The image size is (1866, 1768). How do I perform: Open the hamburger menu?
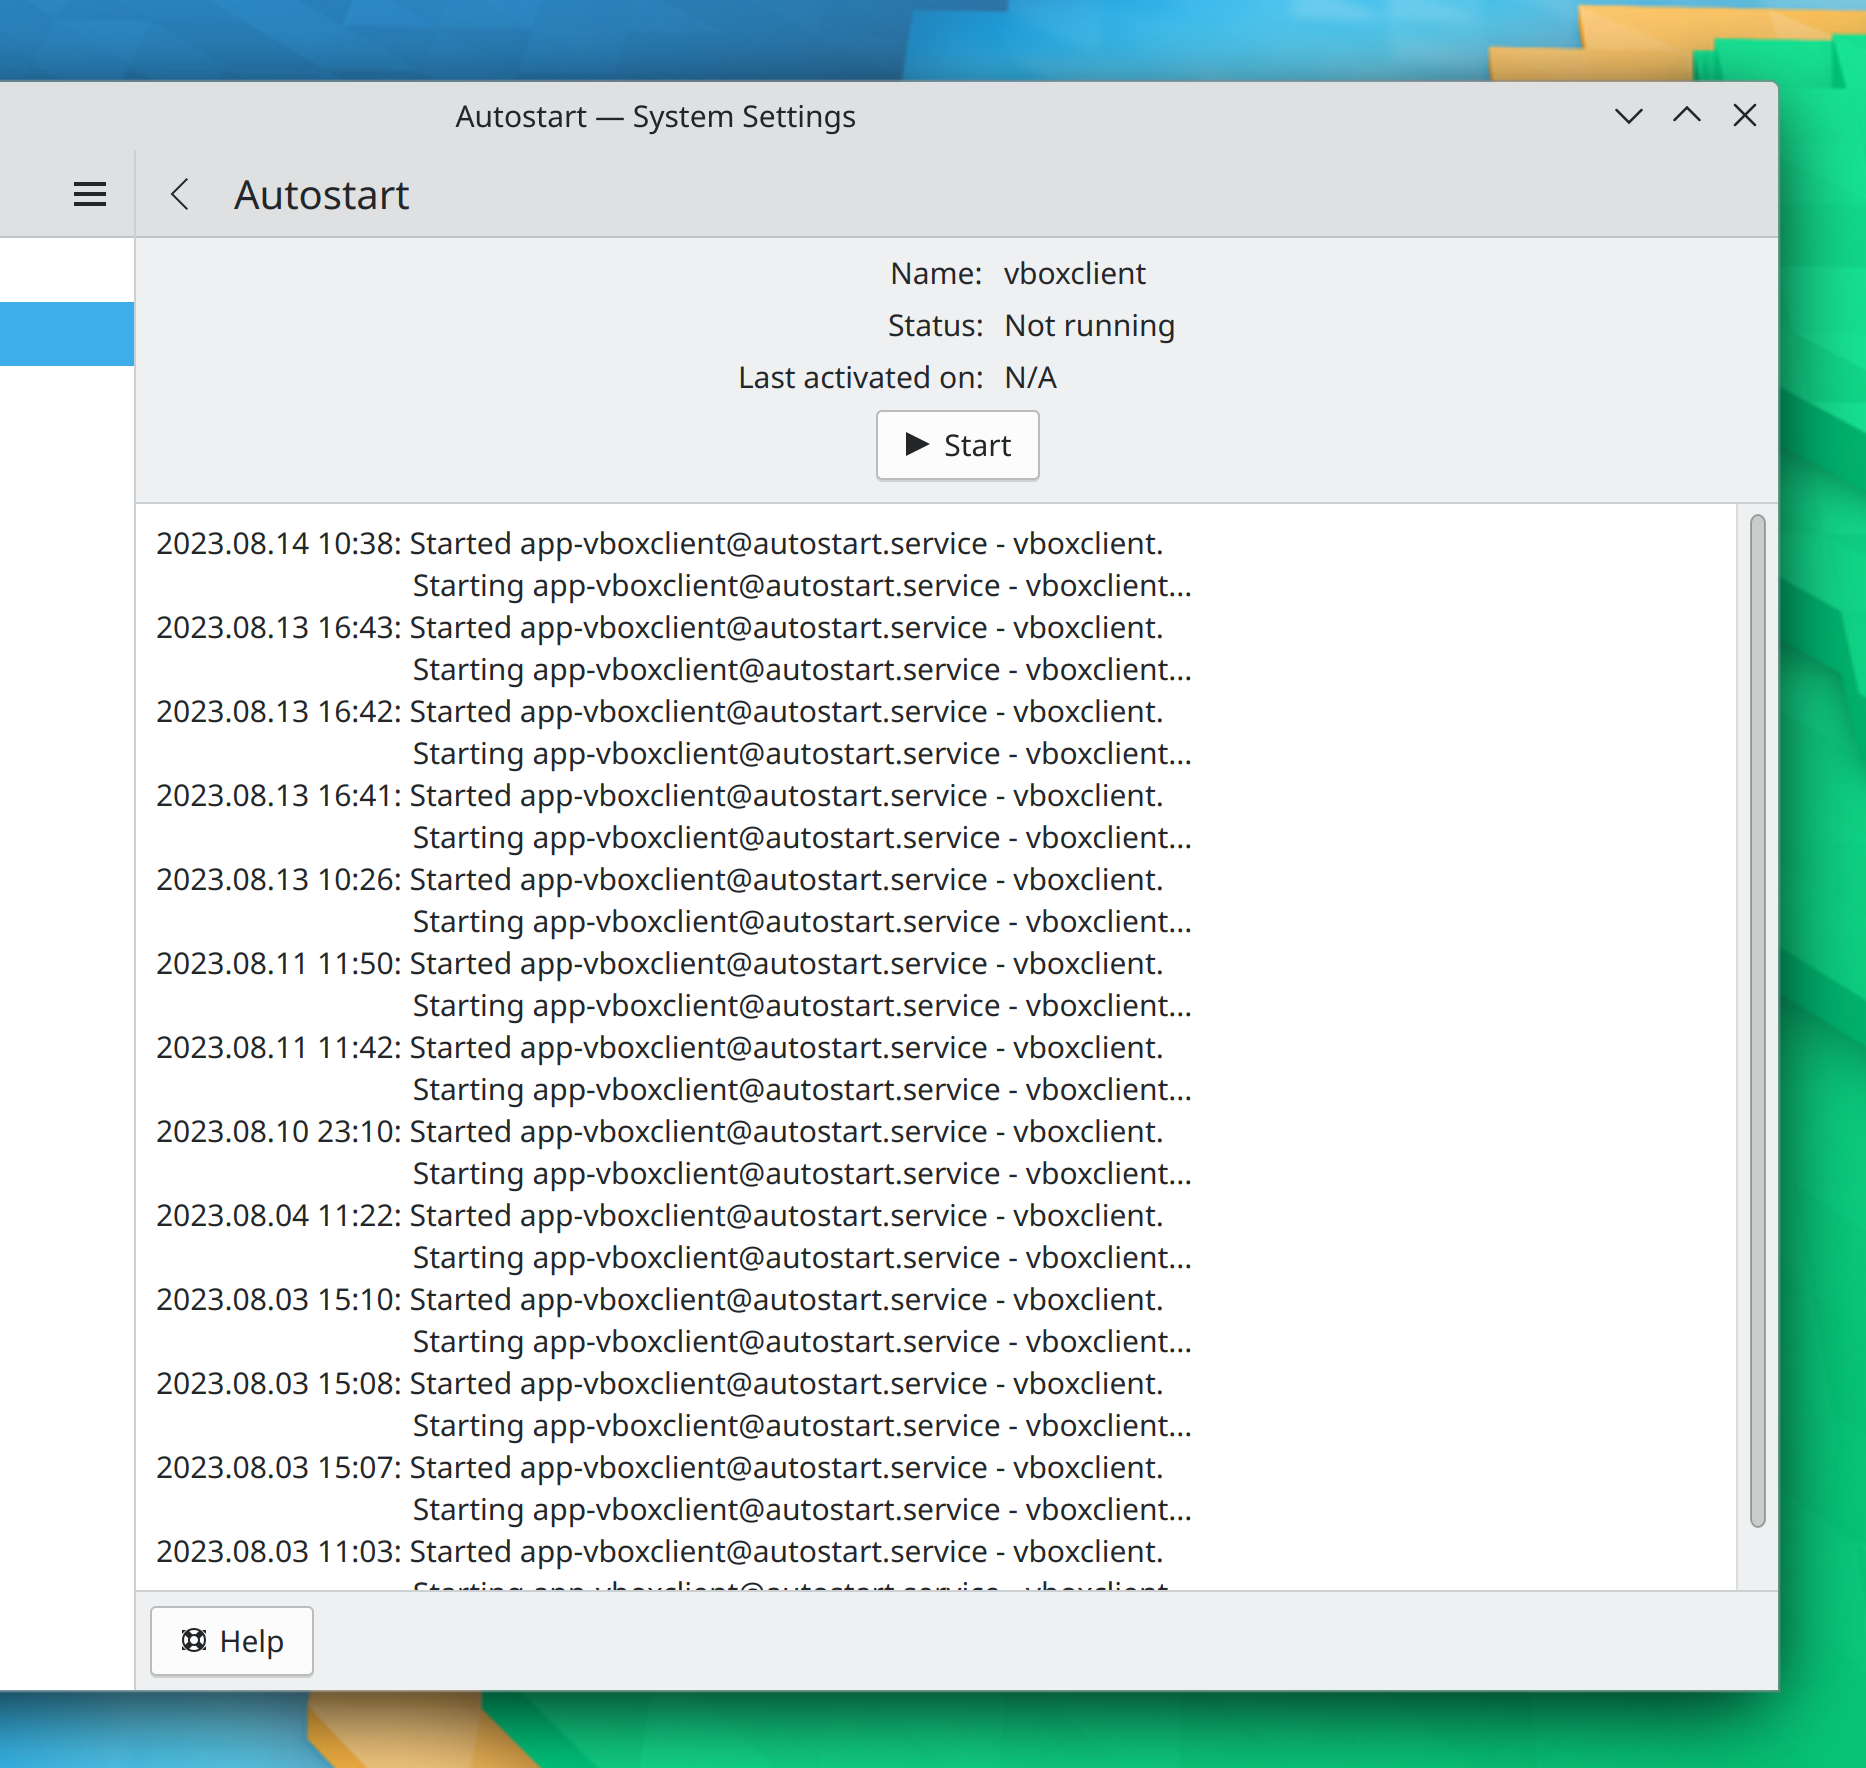pyautogui.click(x=90, y=194)
